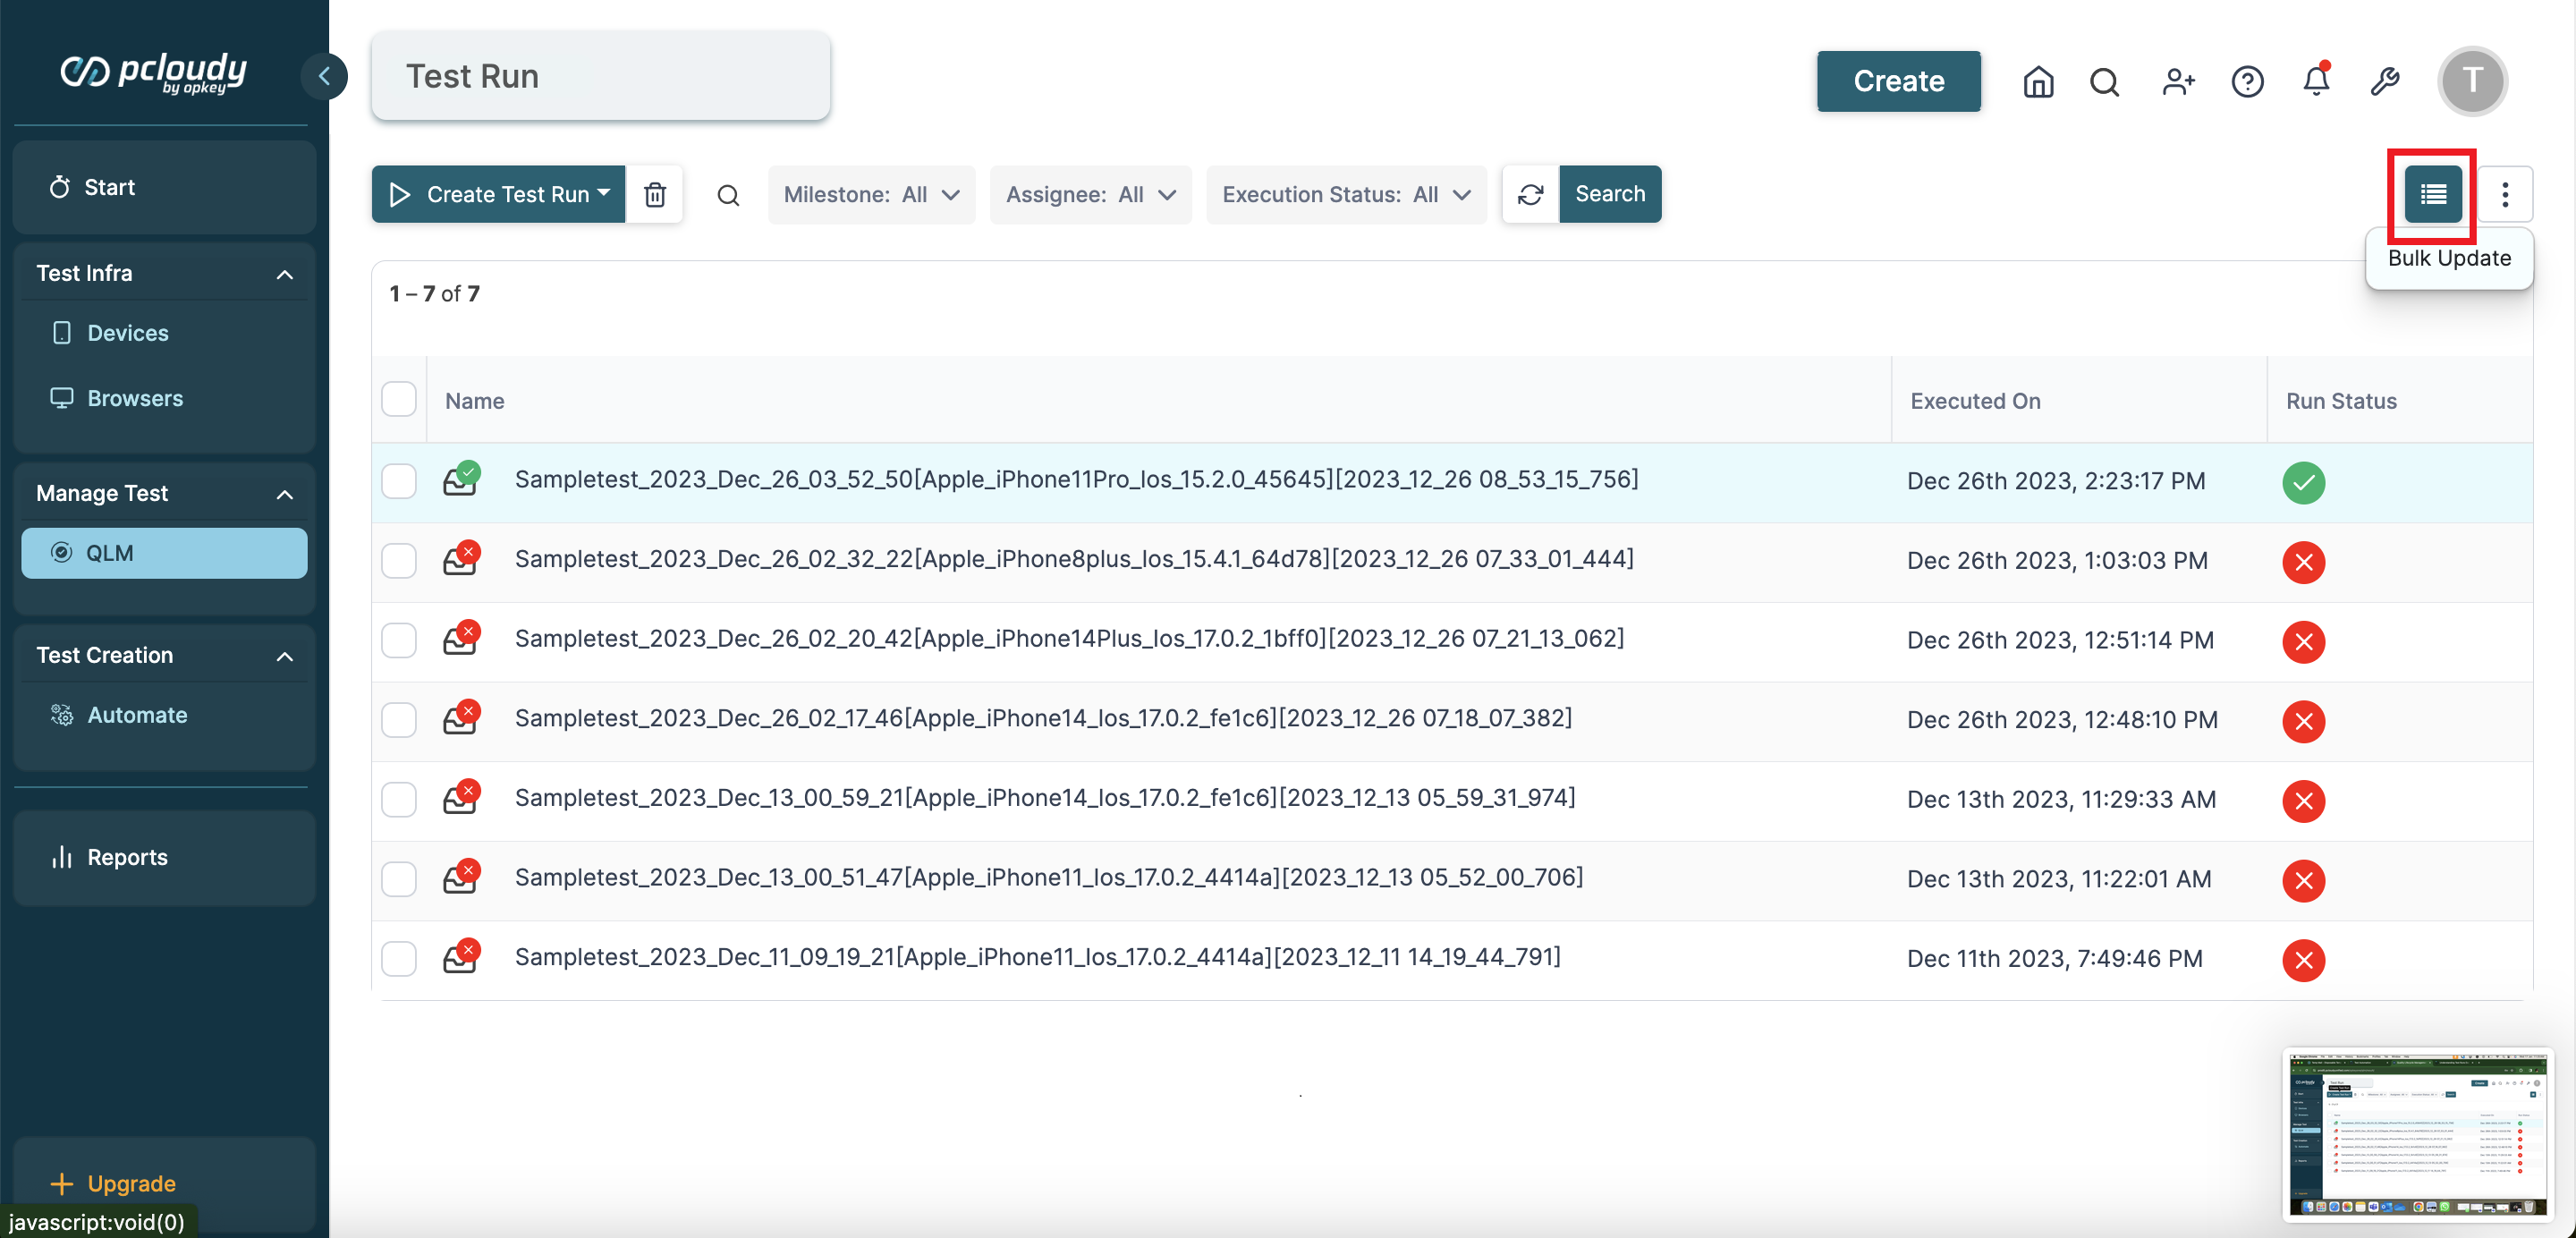Screen dimensions: 2576x1238
Task: Click failed status icon for Dec 11th run
Action: [x=2303, y=960]
